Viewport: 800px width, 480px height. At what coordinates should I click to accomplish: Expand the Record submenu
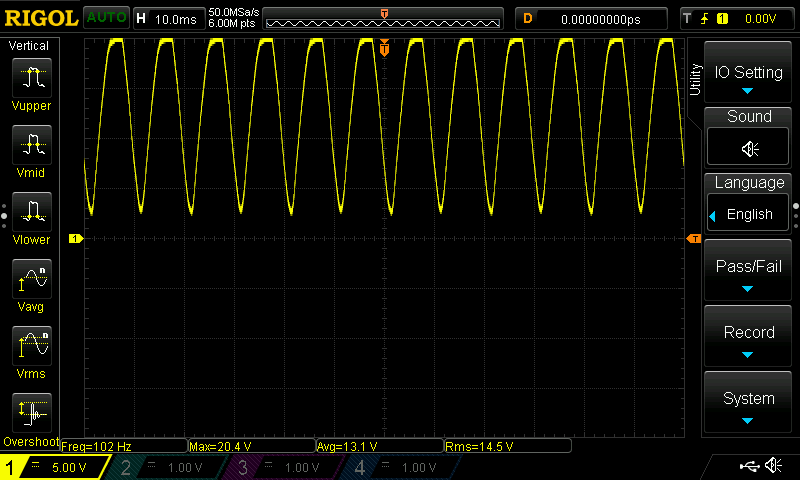tap(748, 337)
